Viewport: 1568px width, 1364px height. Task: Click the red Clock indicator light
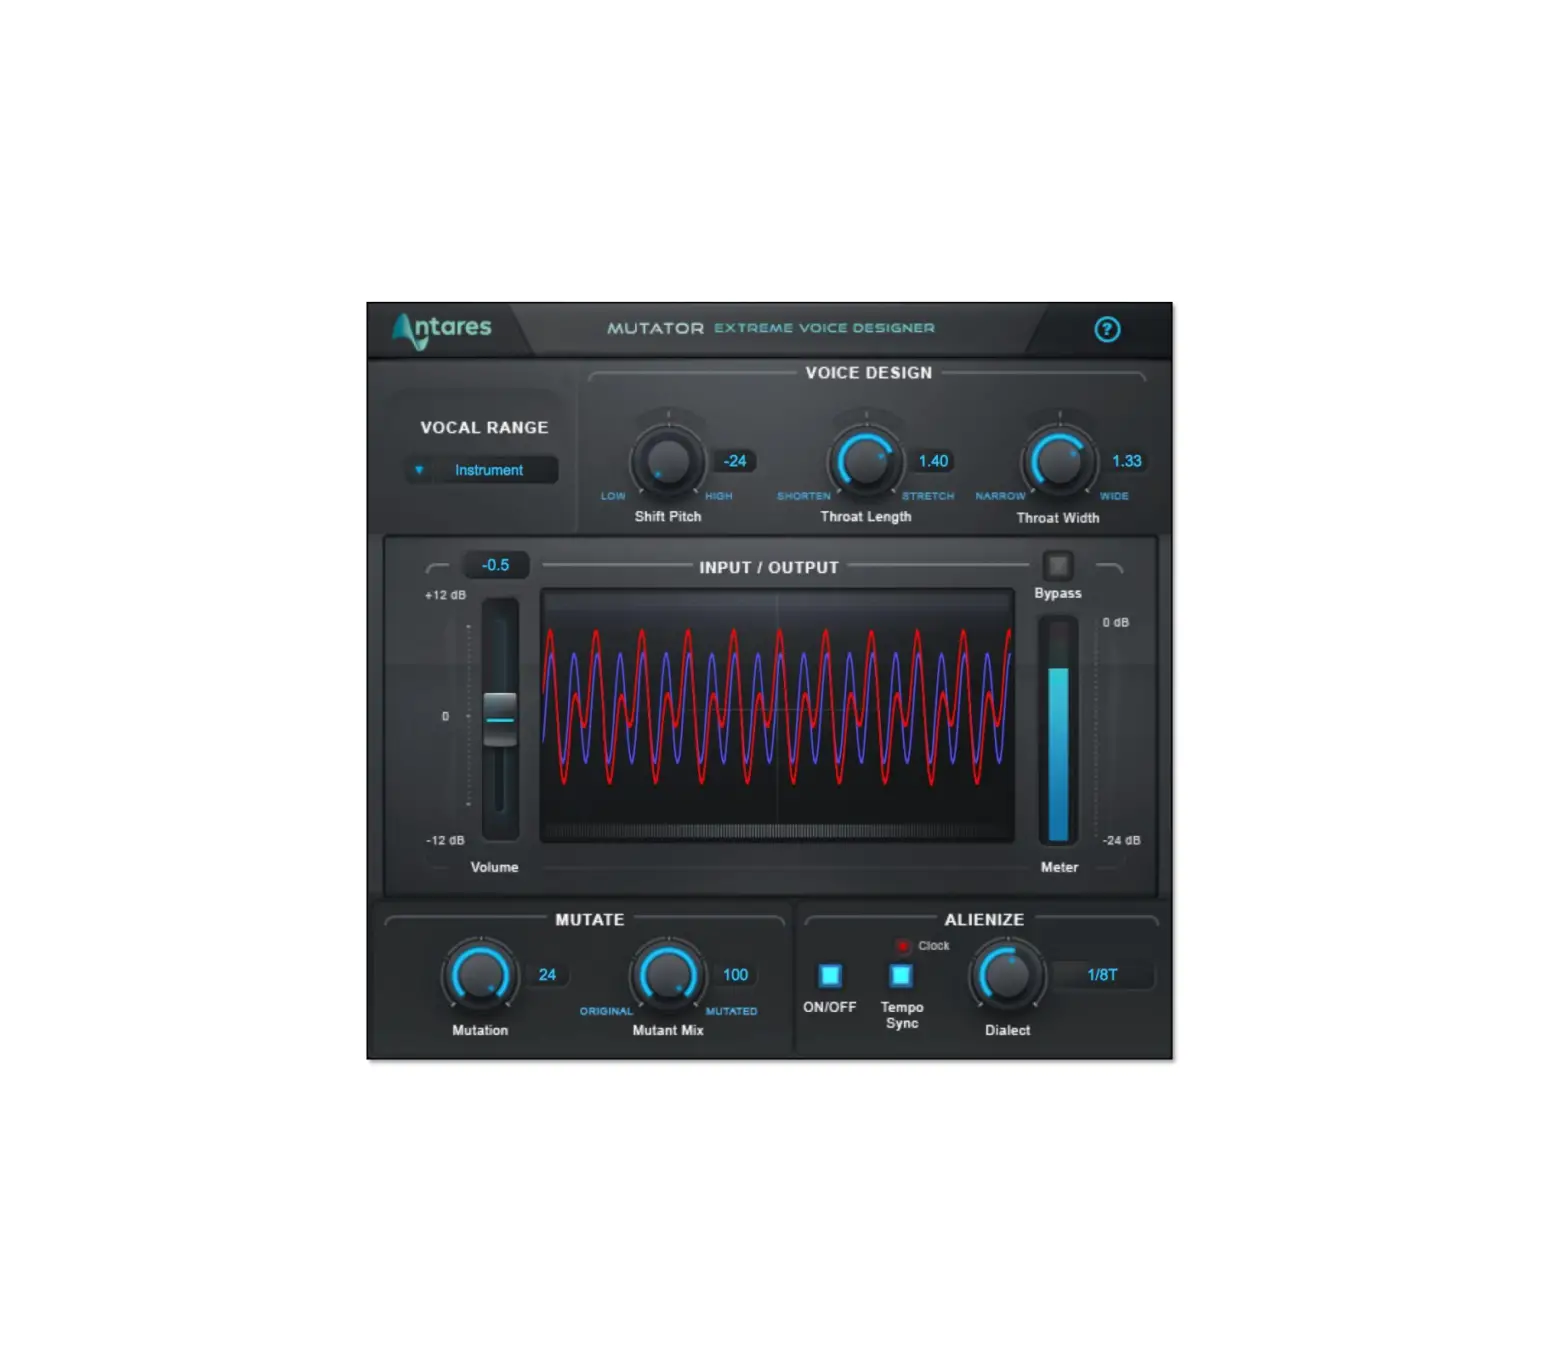pos(903,945)
